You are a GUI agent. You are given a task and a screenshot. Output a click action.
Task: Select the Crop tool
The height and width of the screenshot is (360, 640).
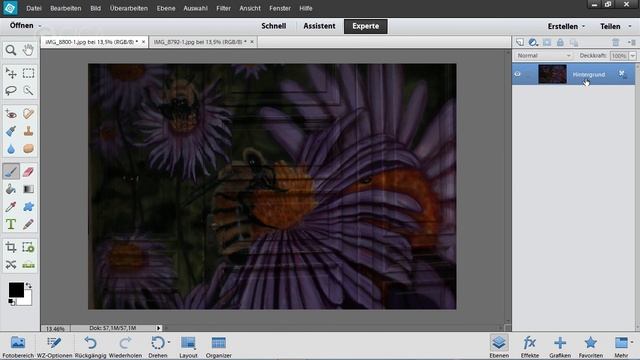11,247
